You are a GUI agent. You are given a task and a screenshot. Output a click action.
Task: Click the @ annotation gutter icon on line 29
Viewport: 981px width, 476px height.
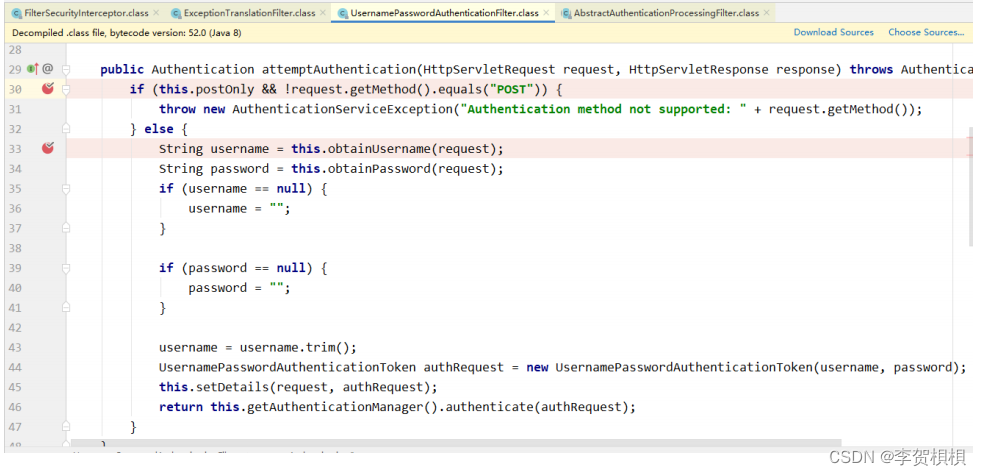(x=48, y=69)
